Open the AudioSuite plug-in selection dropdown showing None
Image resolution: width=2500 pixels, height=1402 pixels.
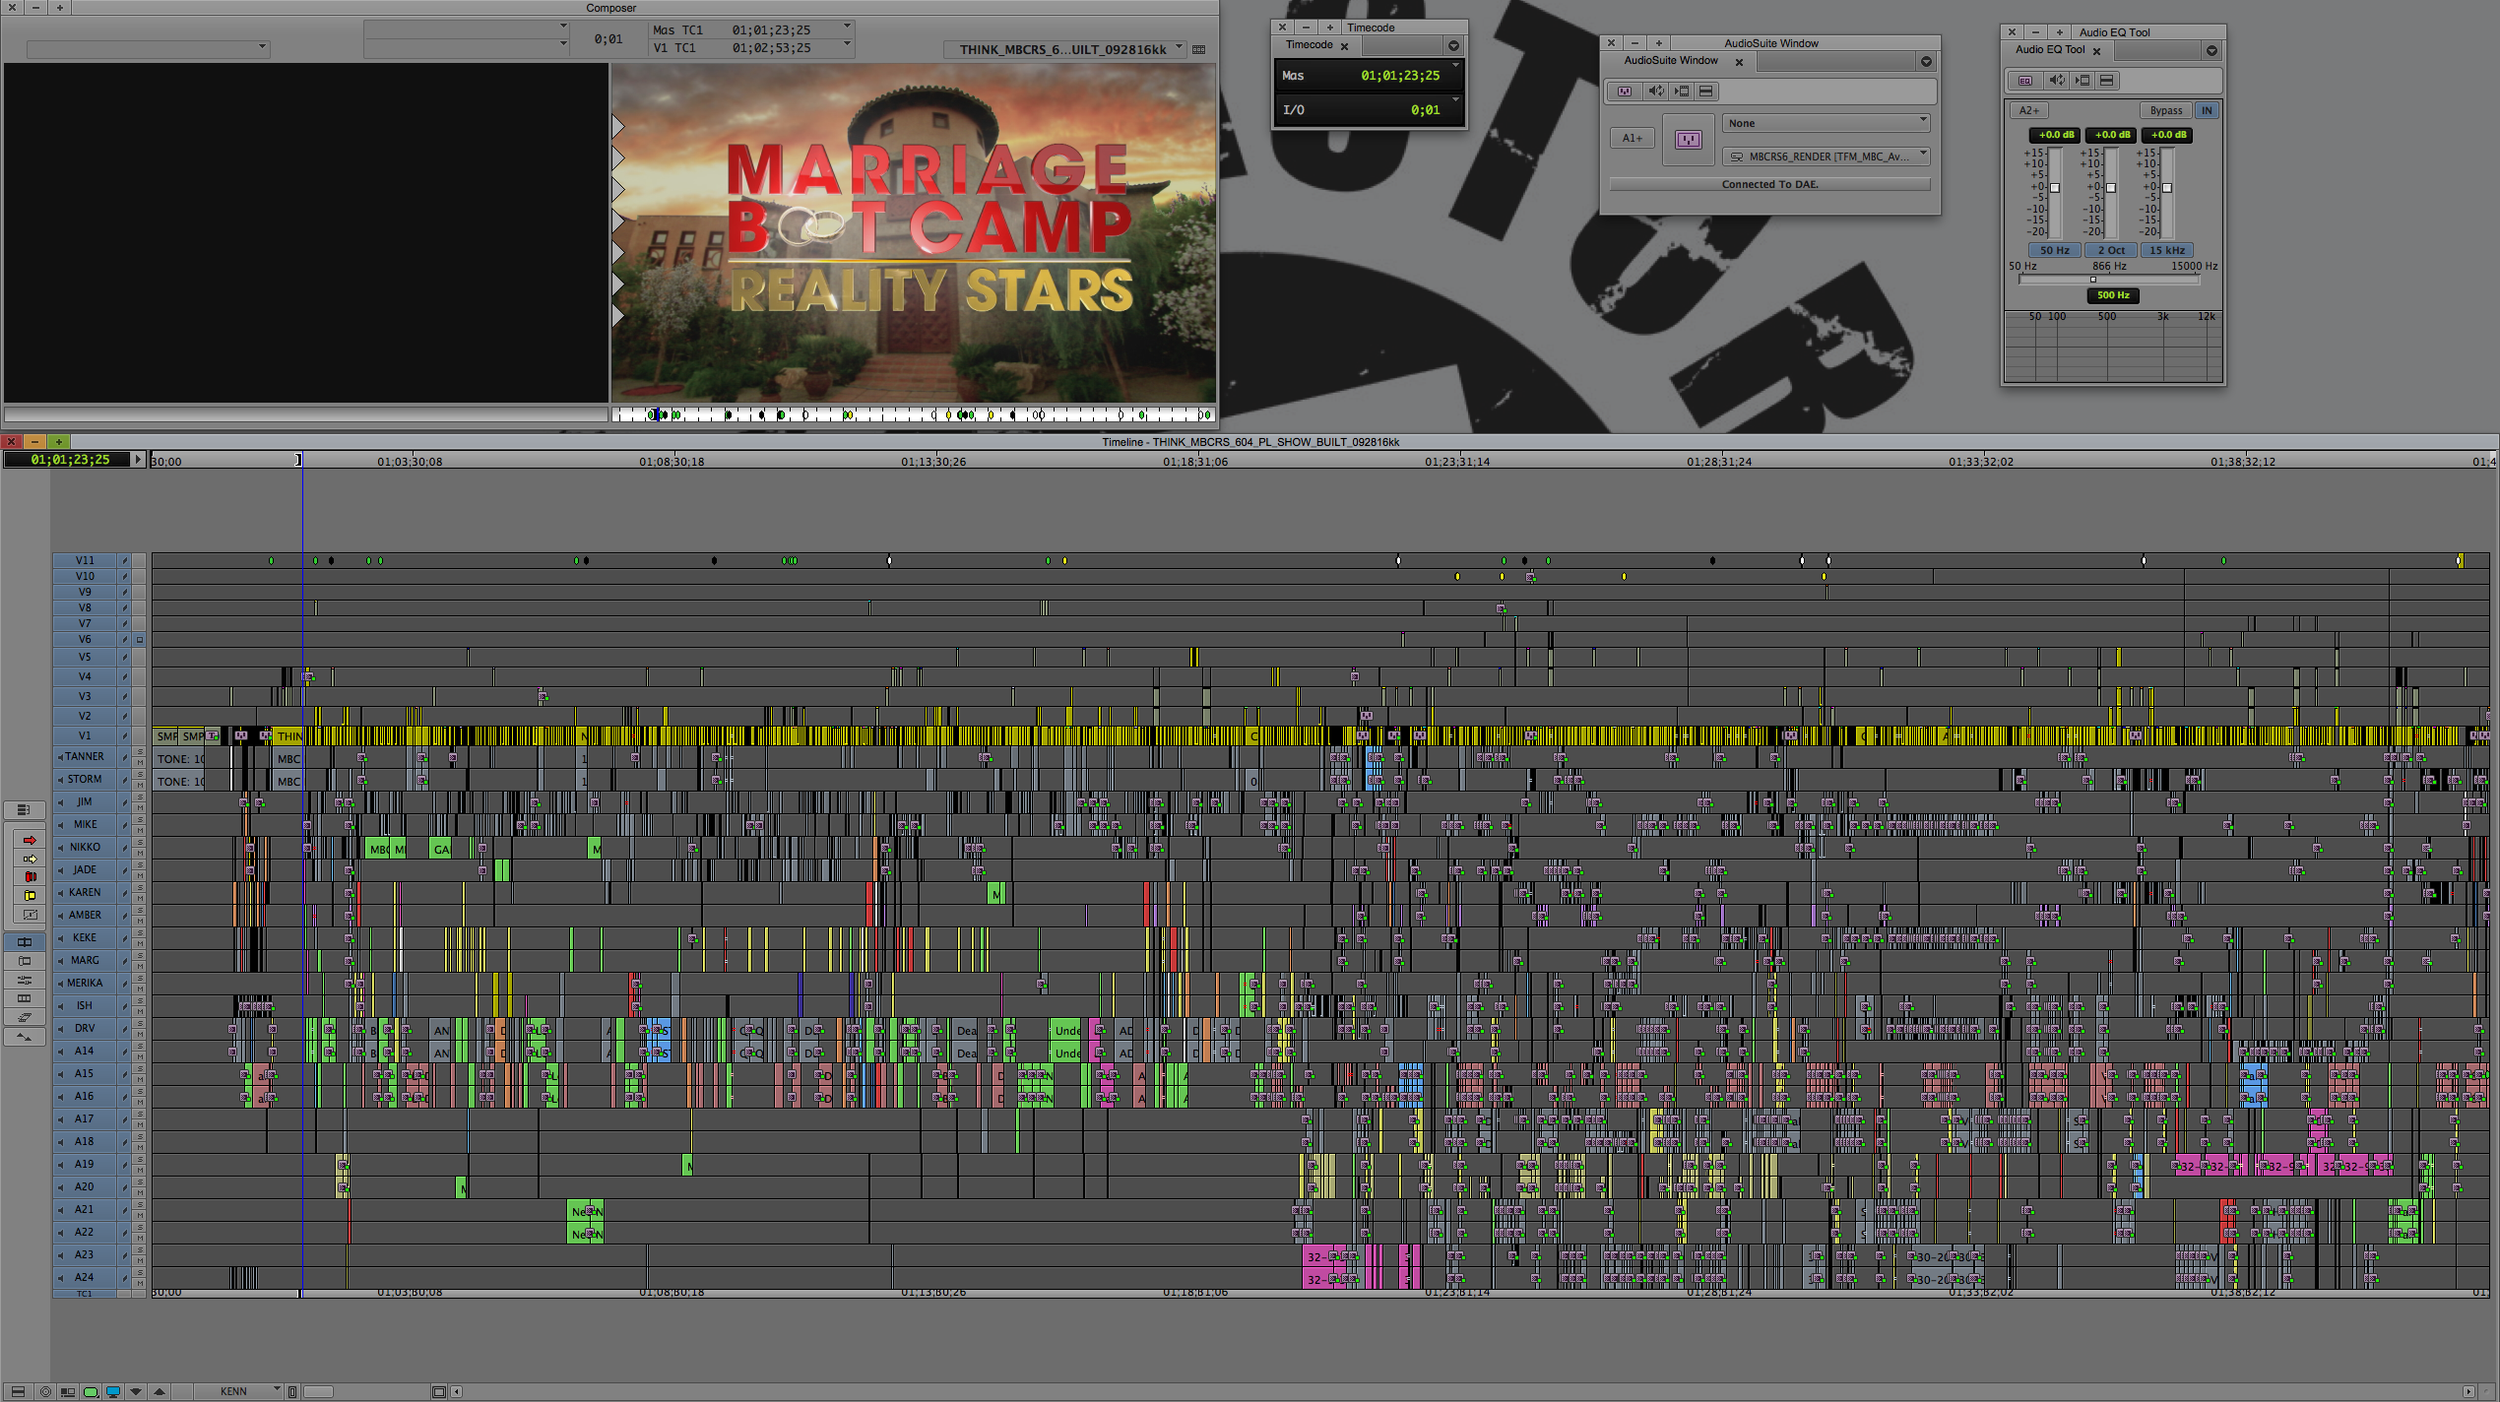[1826, 123]
